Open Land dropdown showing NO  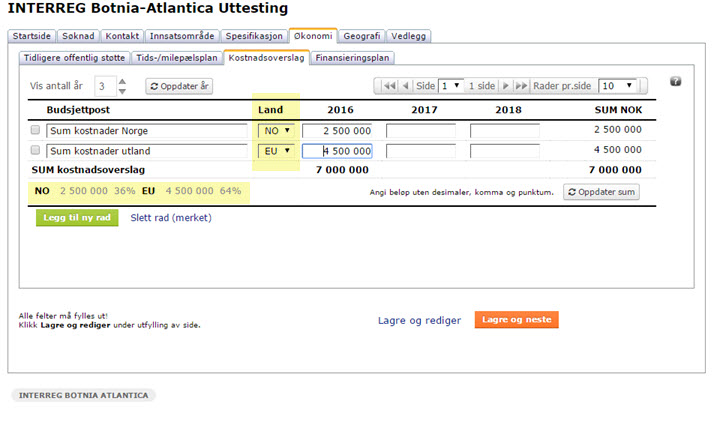277,131
